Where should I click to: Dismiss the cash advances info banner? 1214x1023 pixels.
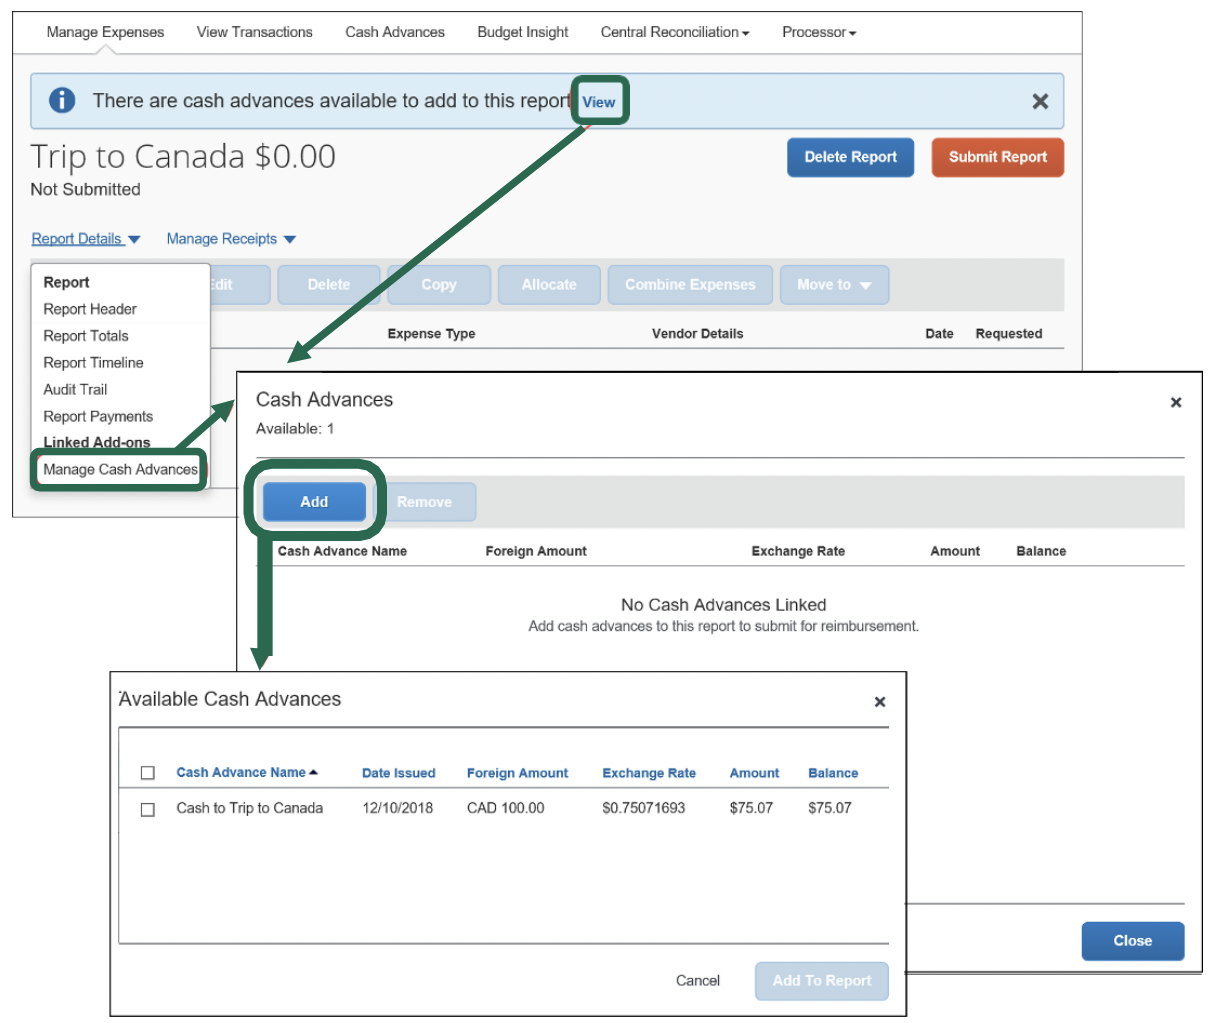[x=1040, y=101]
